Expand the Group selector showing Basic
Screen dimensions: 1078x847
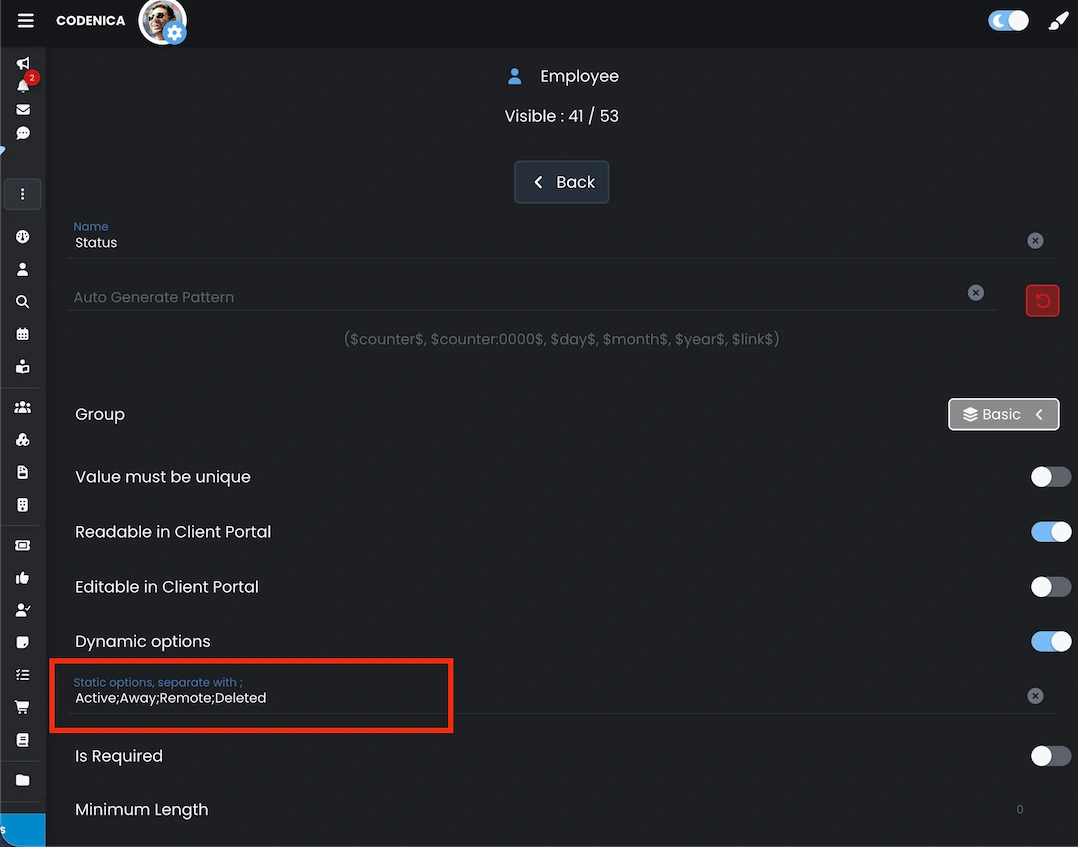tap(1003, 414)
